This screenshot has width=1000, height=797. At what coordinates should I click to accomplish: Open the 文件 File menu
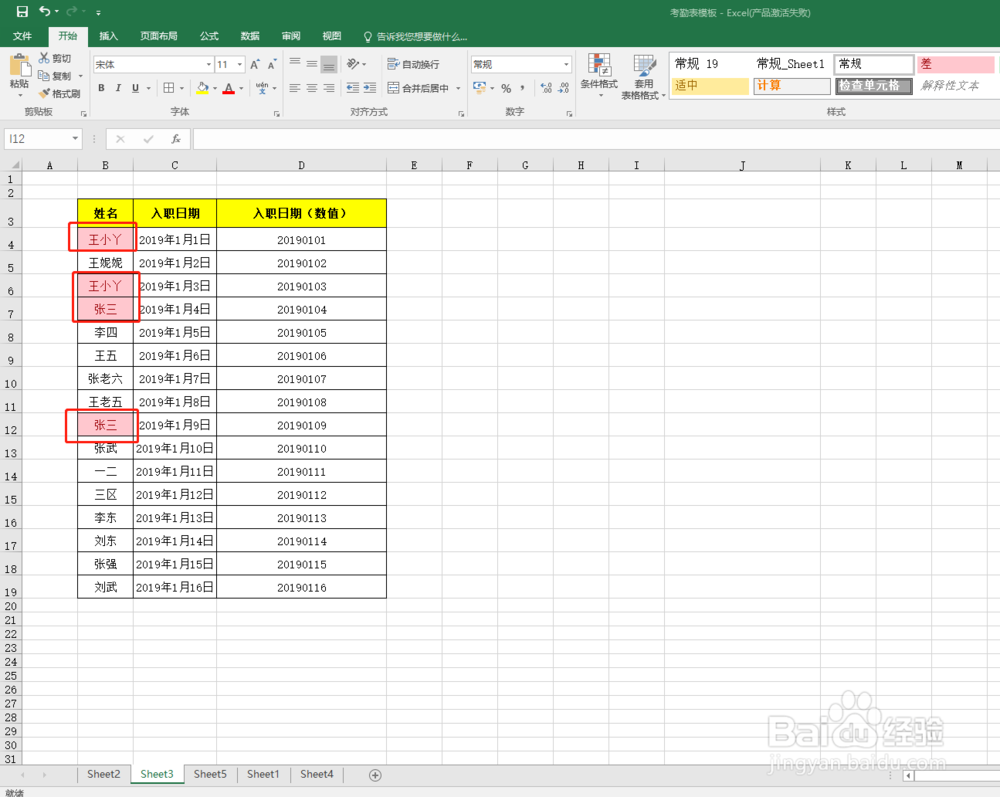click(x=22, y=36)
